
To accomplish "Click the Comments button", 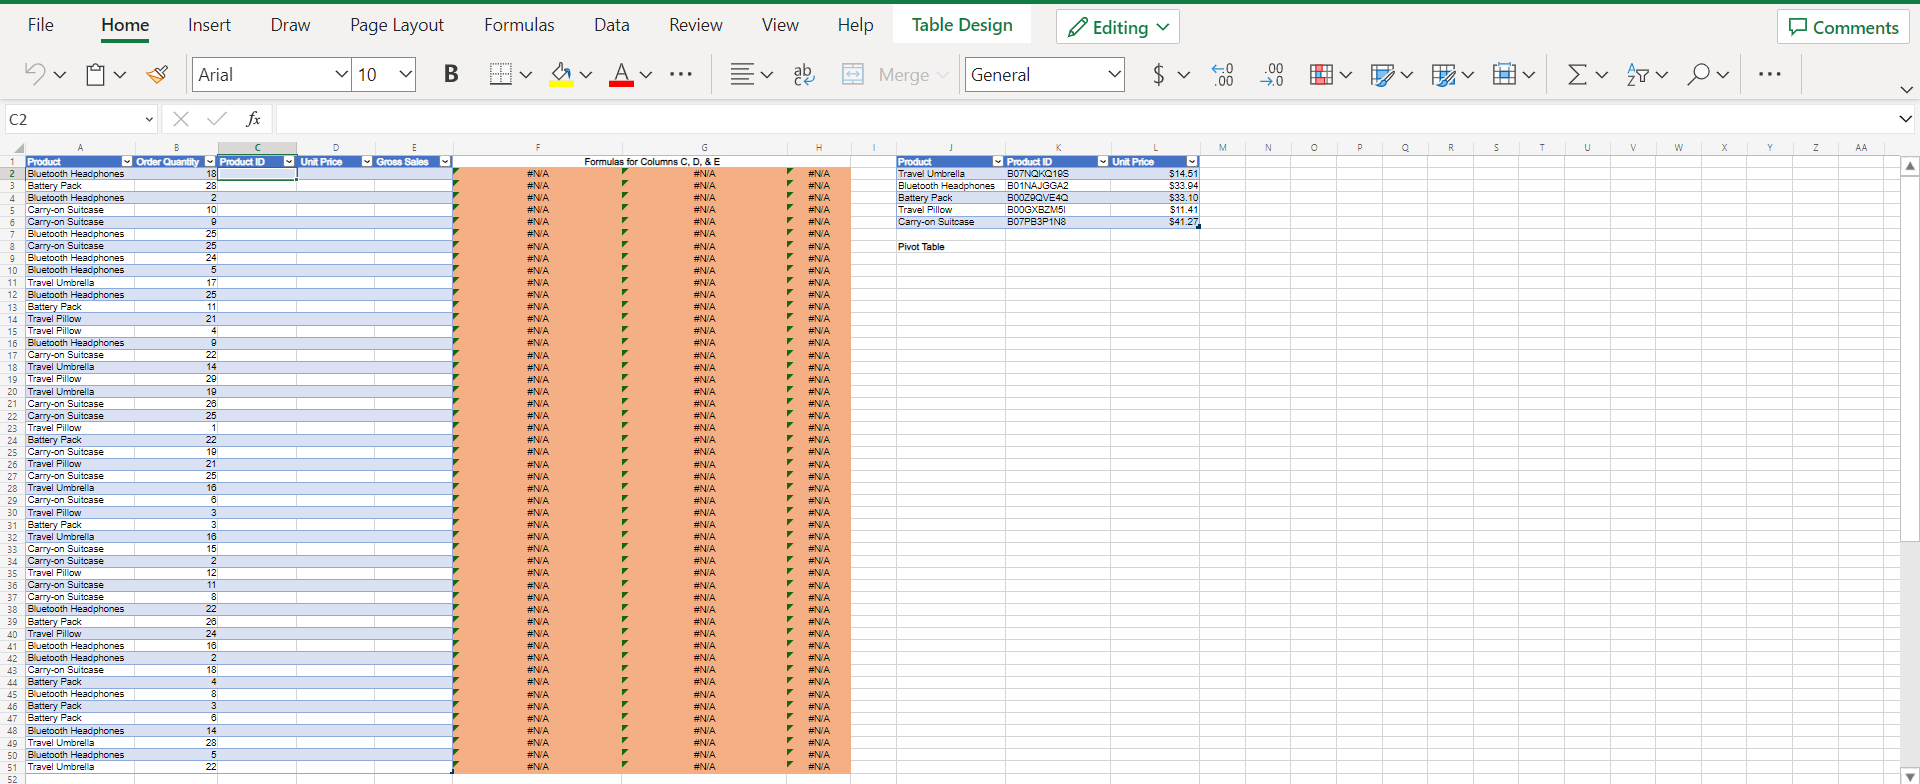I will 1843,27.
